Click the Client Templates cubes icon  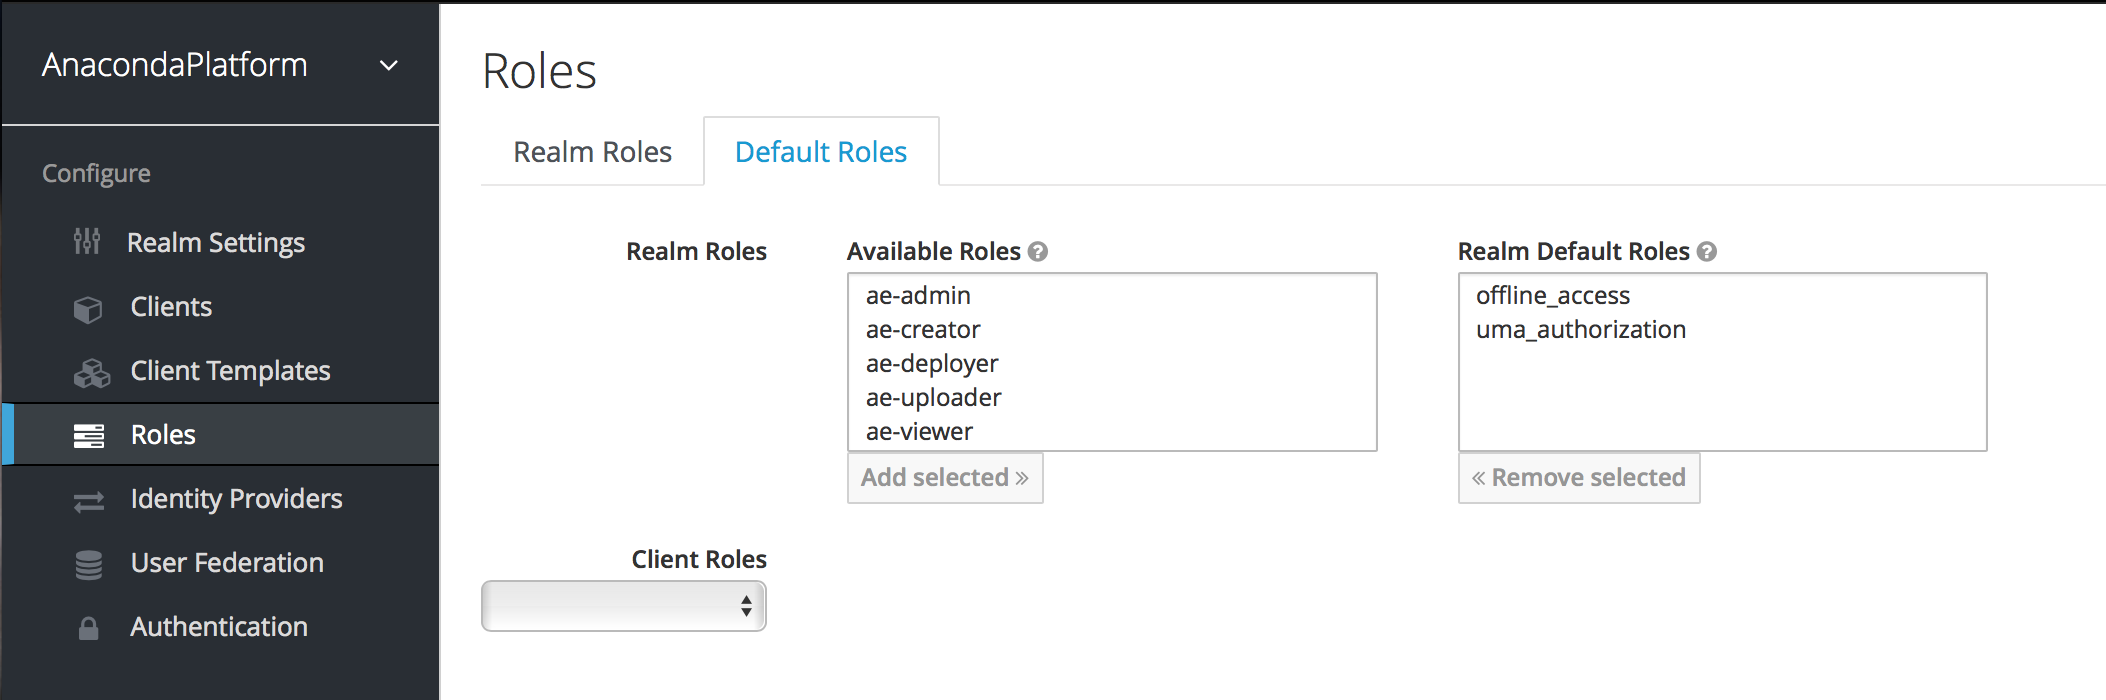pyautogui.click(x=91, y=373)
